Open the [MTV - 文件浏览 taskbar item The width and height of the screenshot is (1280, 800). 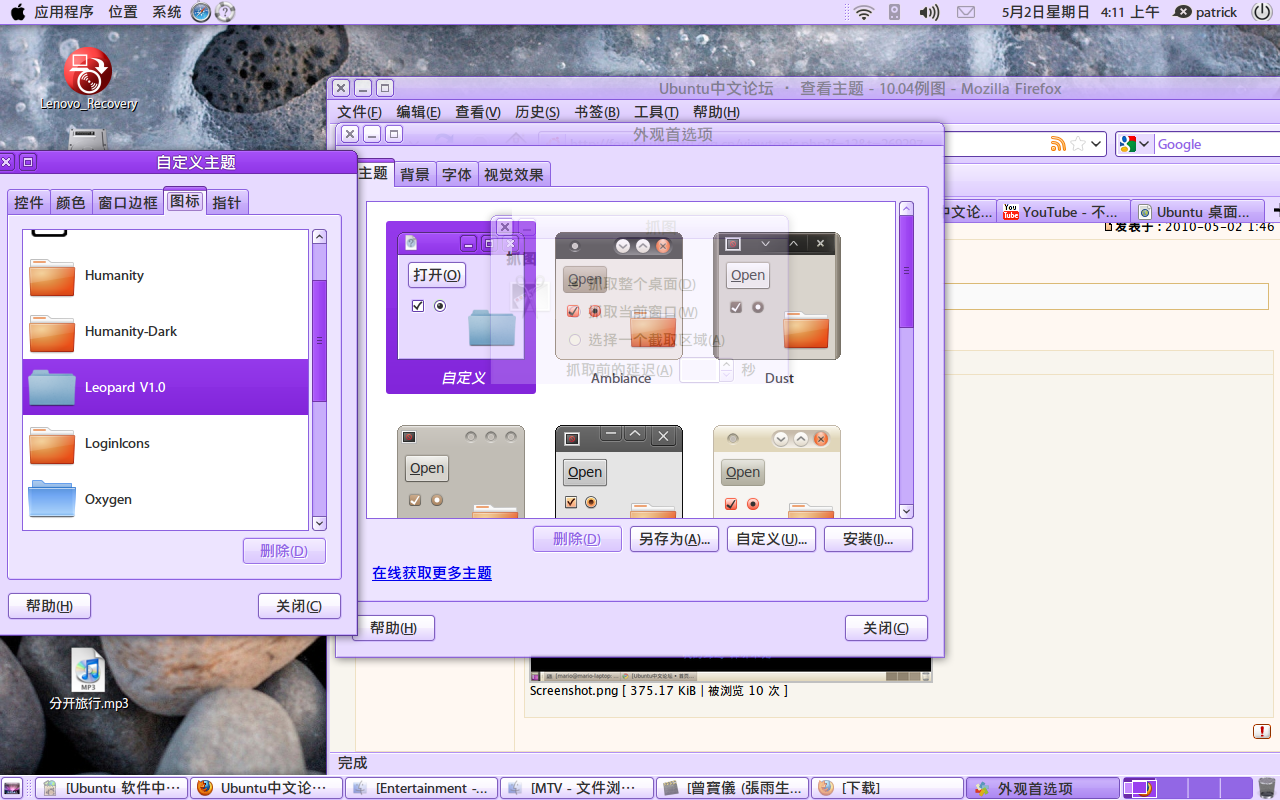577,788
